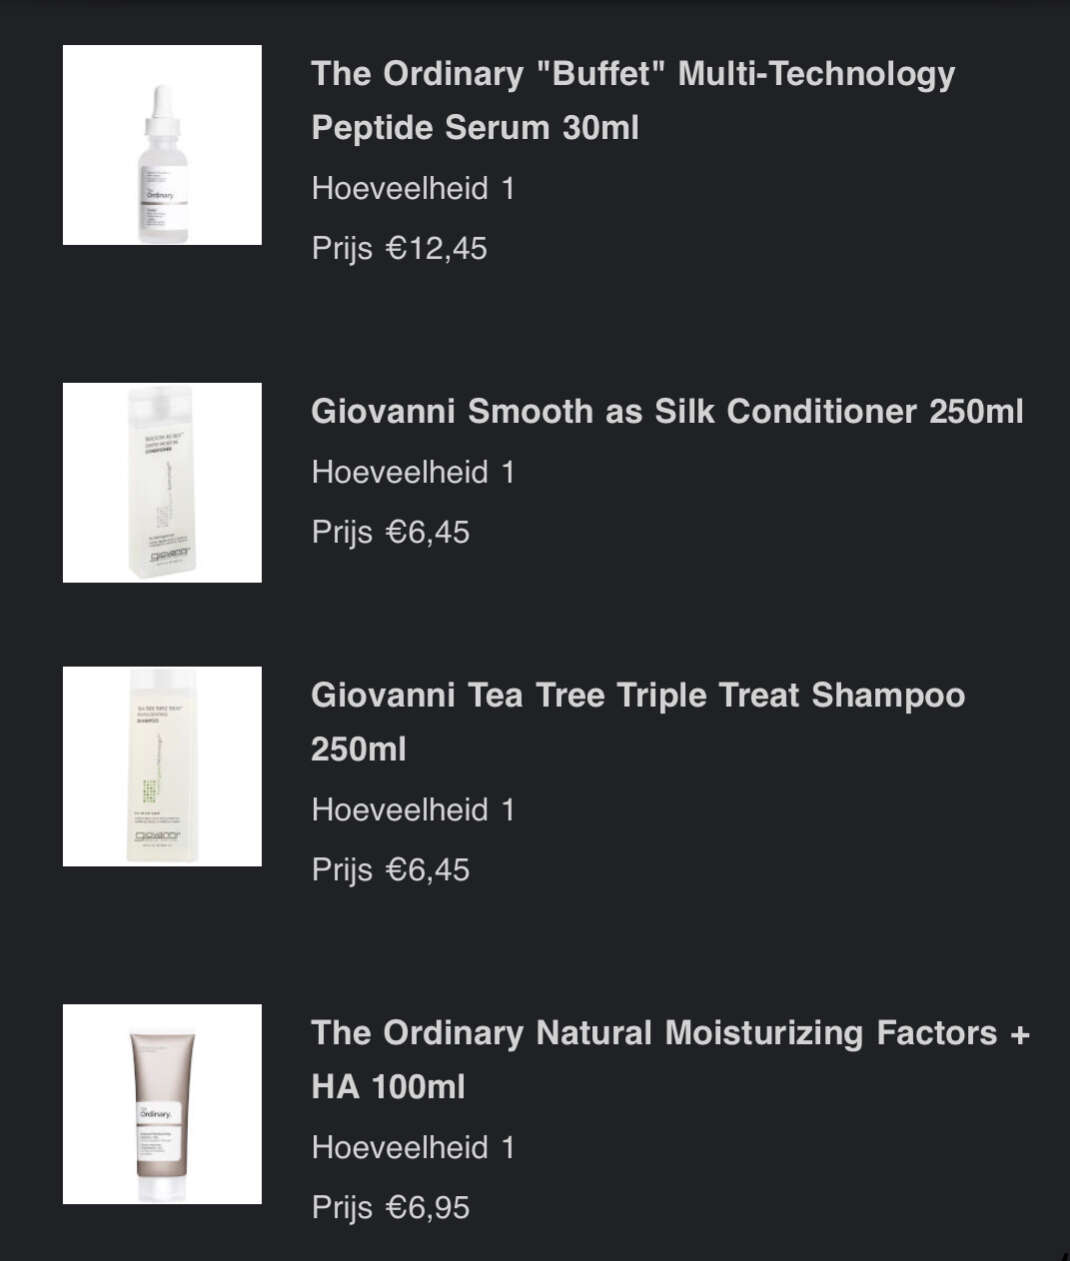Click Hoeveelheid 1 under Giovanni conditioner
This screenshot has width=1070, height=1261.
tap(413, 472)
